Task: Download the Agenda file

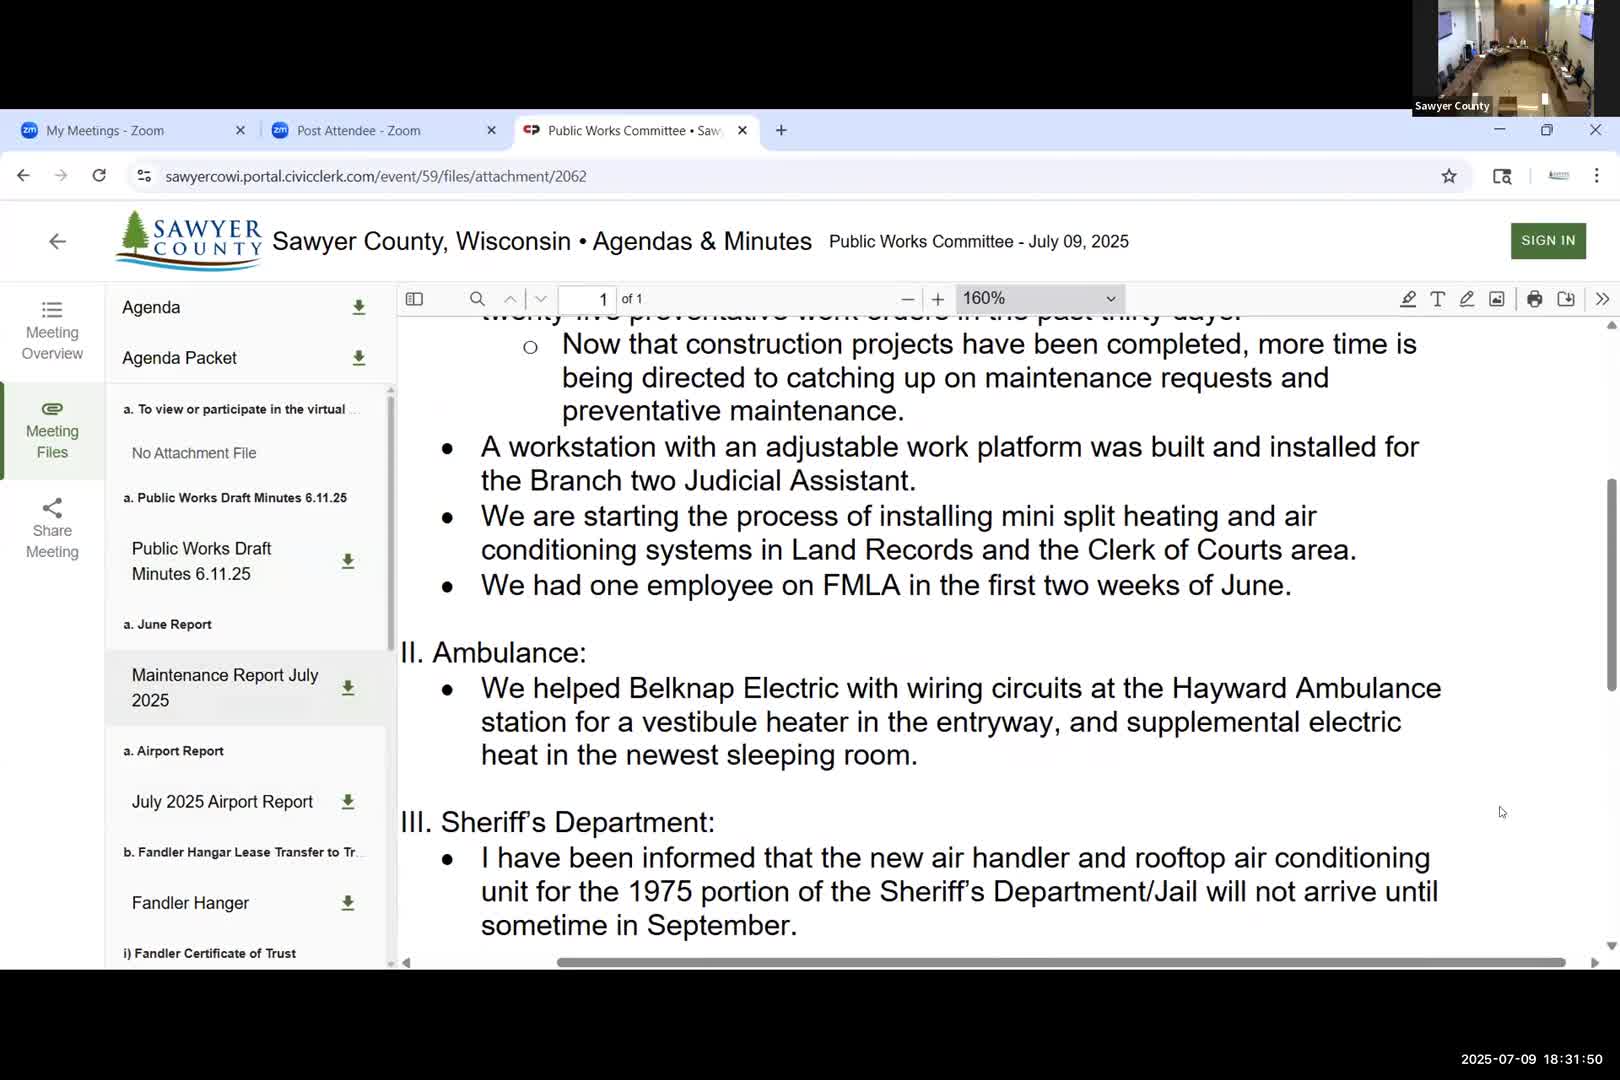Action: [x=359, y=308]
